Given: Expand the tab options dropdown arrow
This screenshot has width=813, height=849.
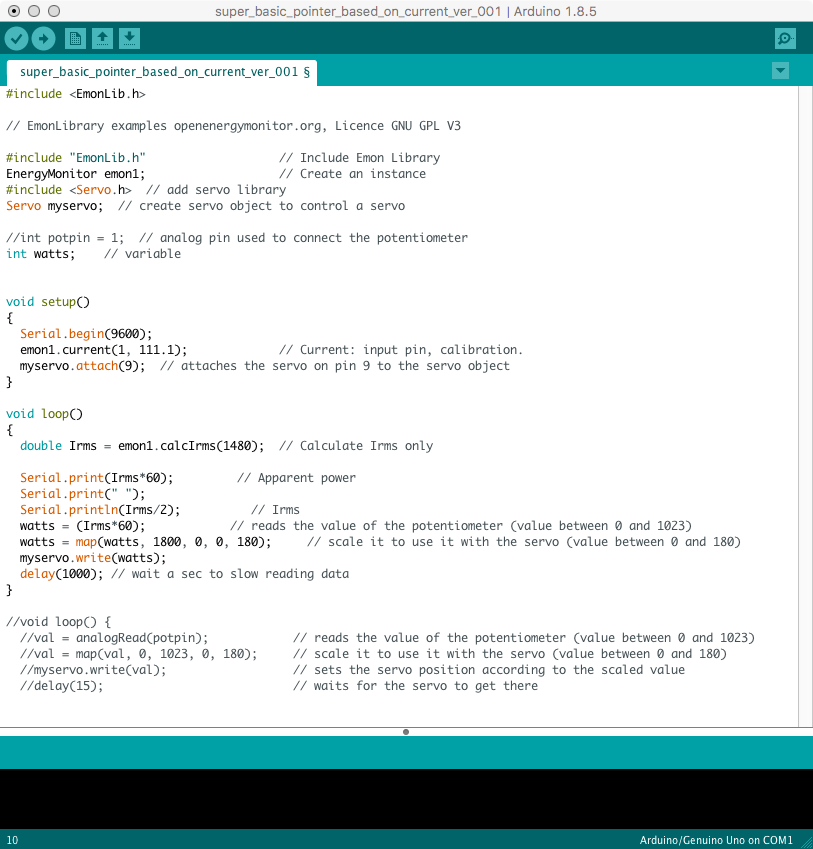Looking at the screenshot, I should pyautogui.click(x=781, y=71).
